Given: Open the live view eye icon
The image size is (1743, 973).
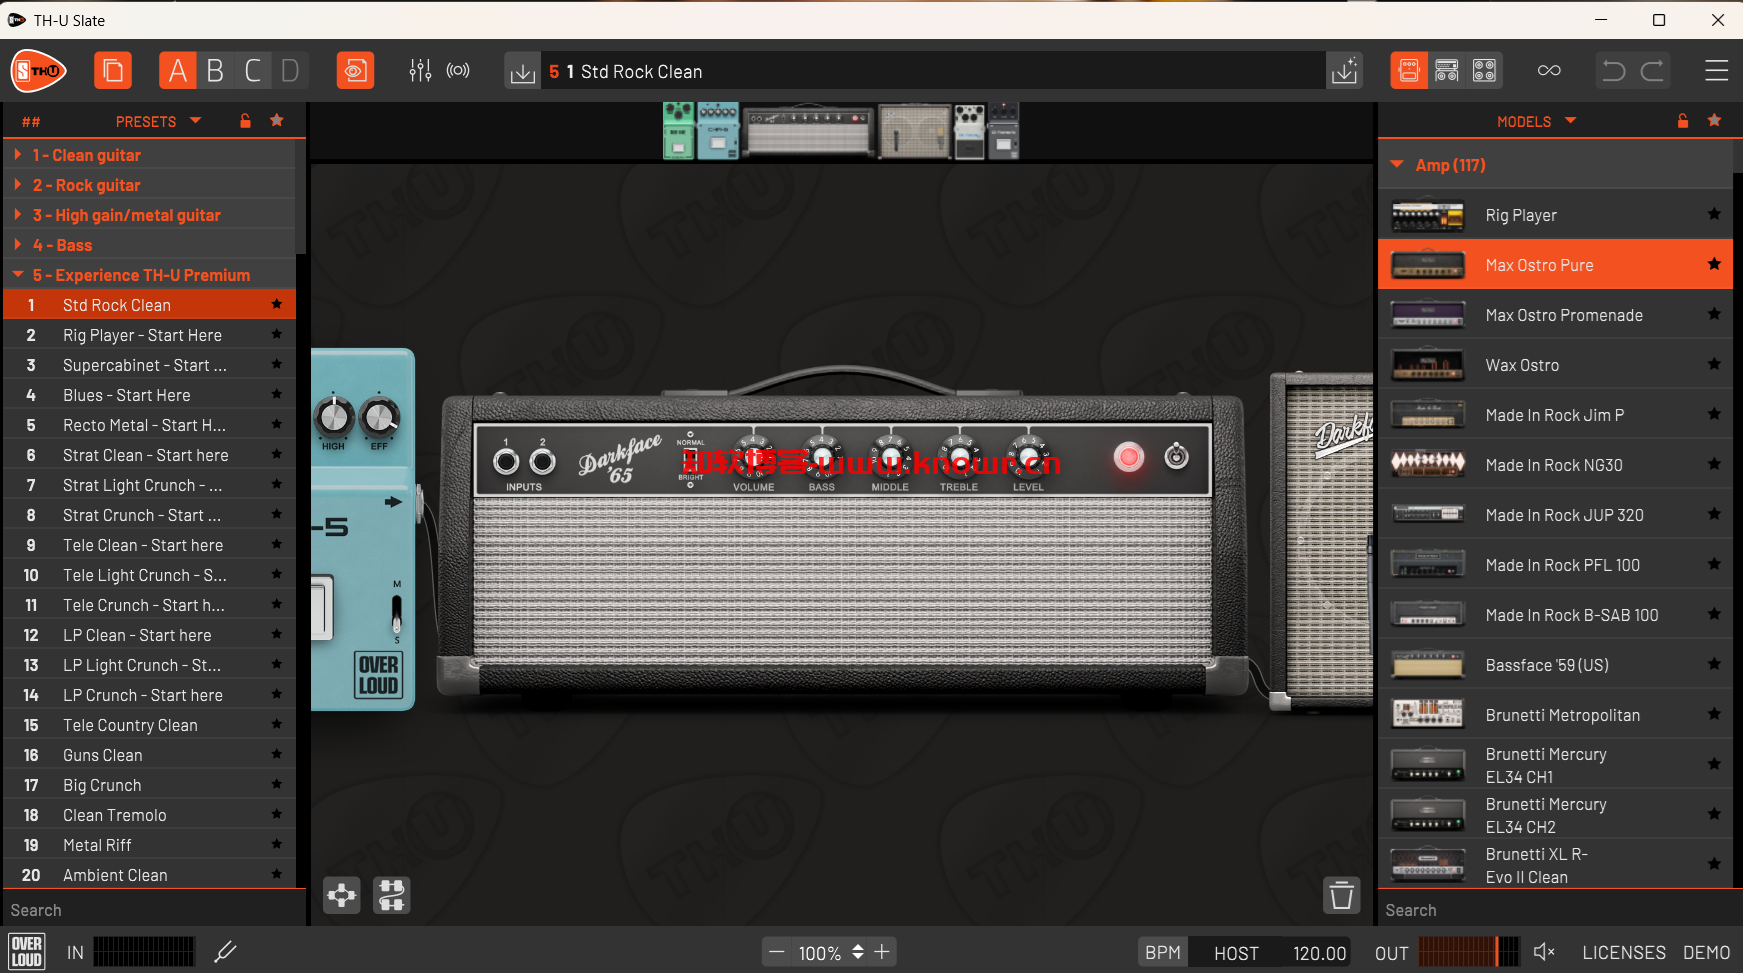Looking at the screenshot, I should pos(355,71).
